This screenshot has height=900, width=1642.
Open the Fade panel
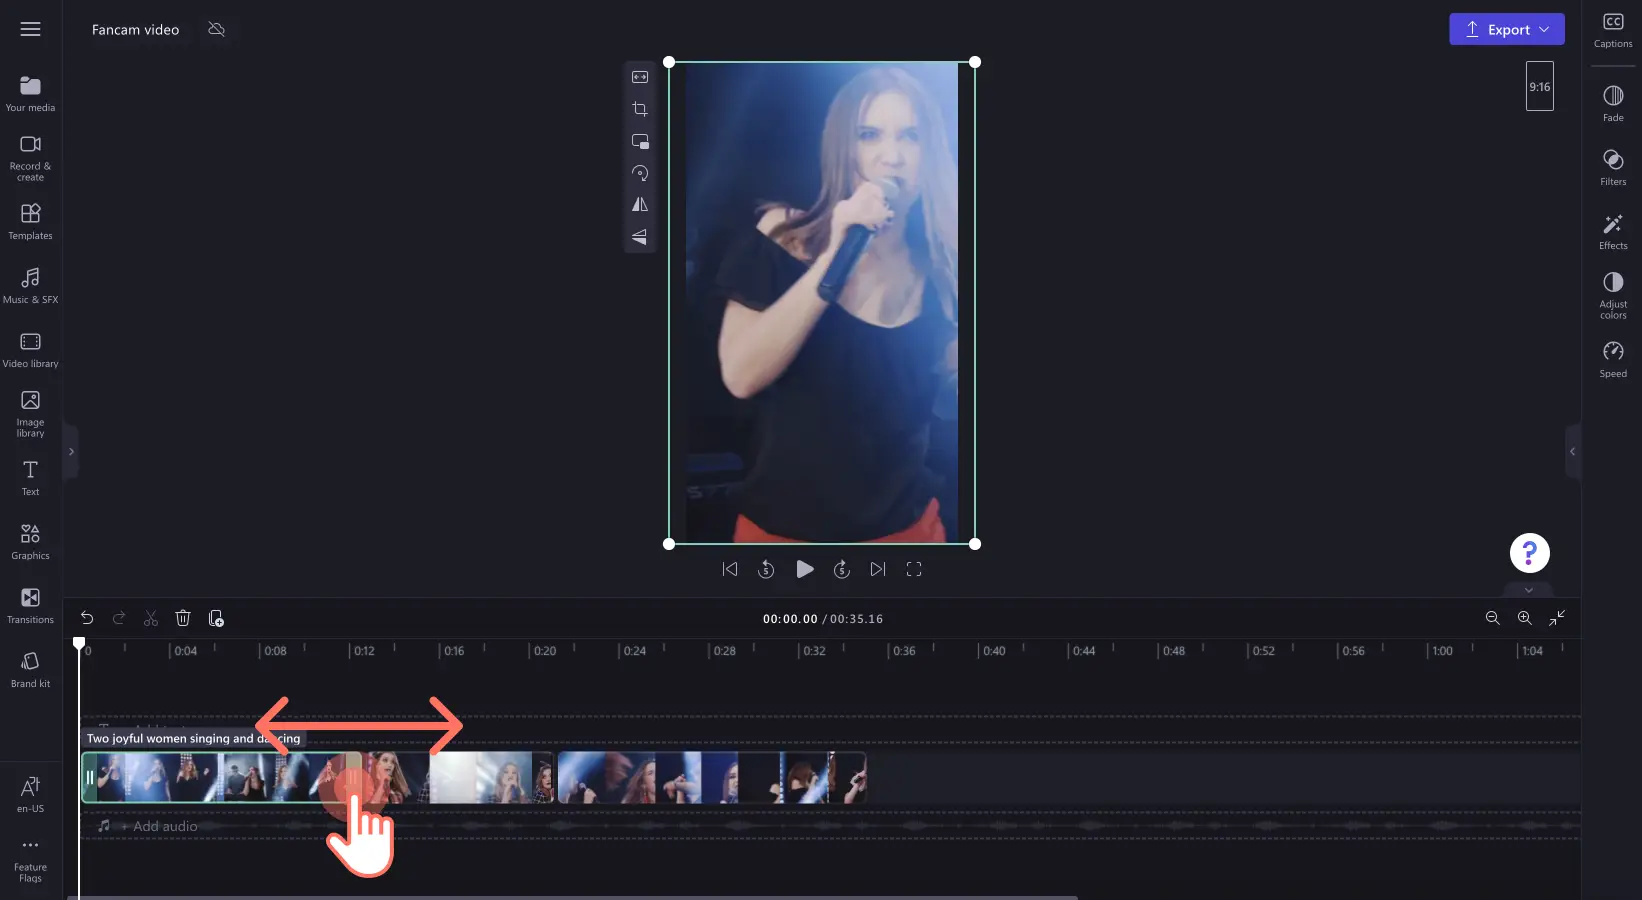tap(1613, 104)
